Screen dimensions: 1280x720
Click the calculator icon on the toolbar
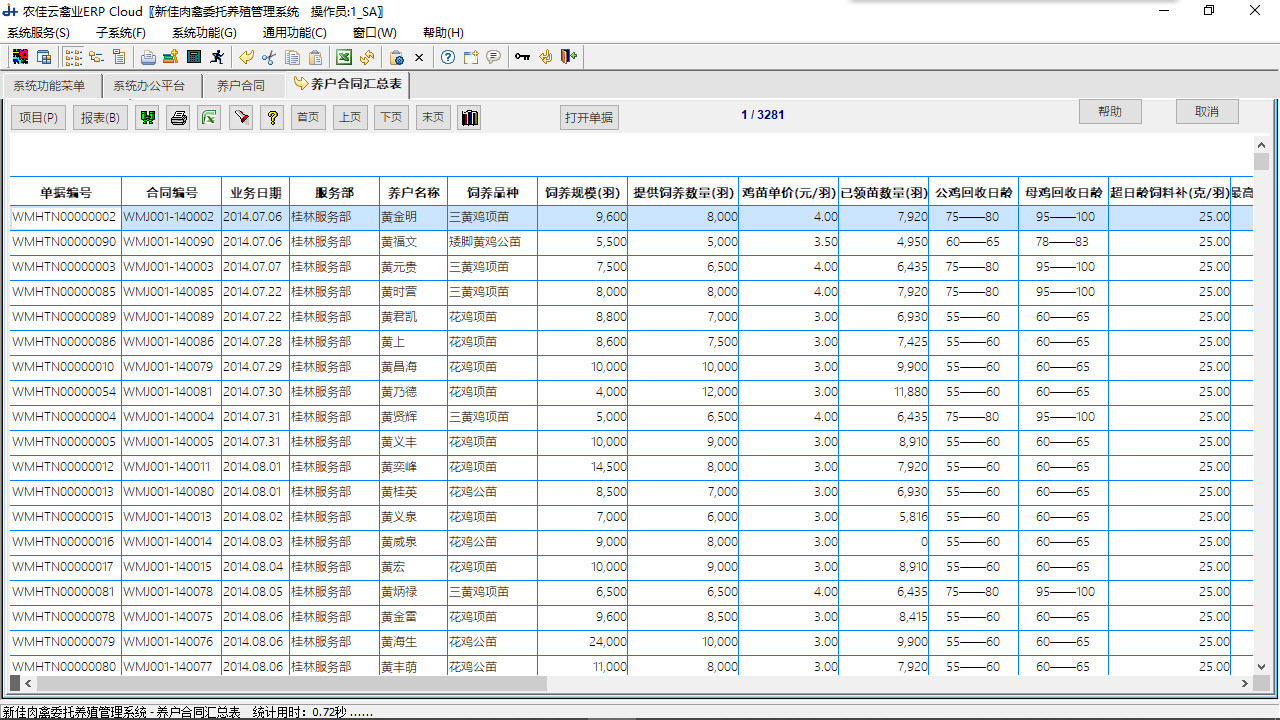tap(192, 57)
